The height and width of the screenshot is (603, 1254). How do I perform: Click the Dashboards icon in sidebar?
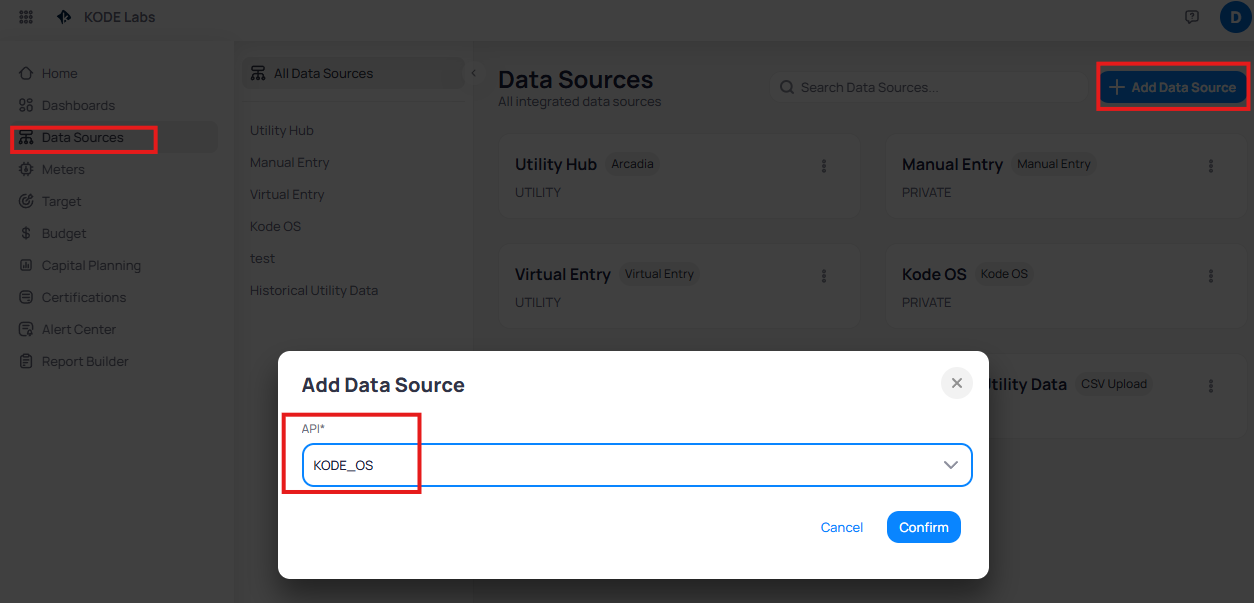coord(26,105)
